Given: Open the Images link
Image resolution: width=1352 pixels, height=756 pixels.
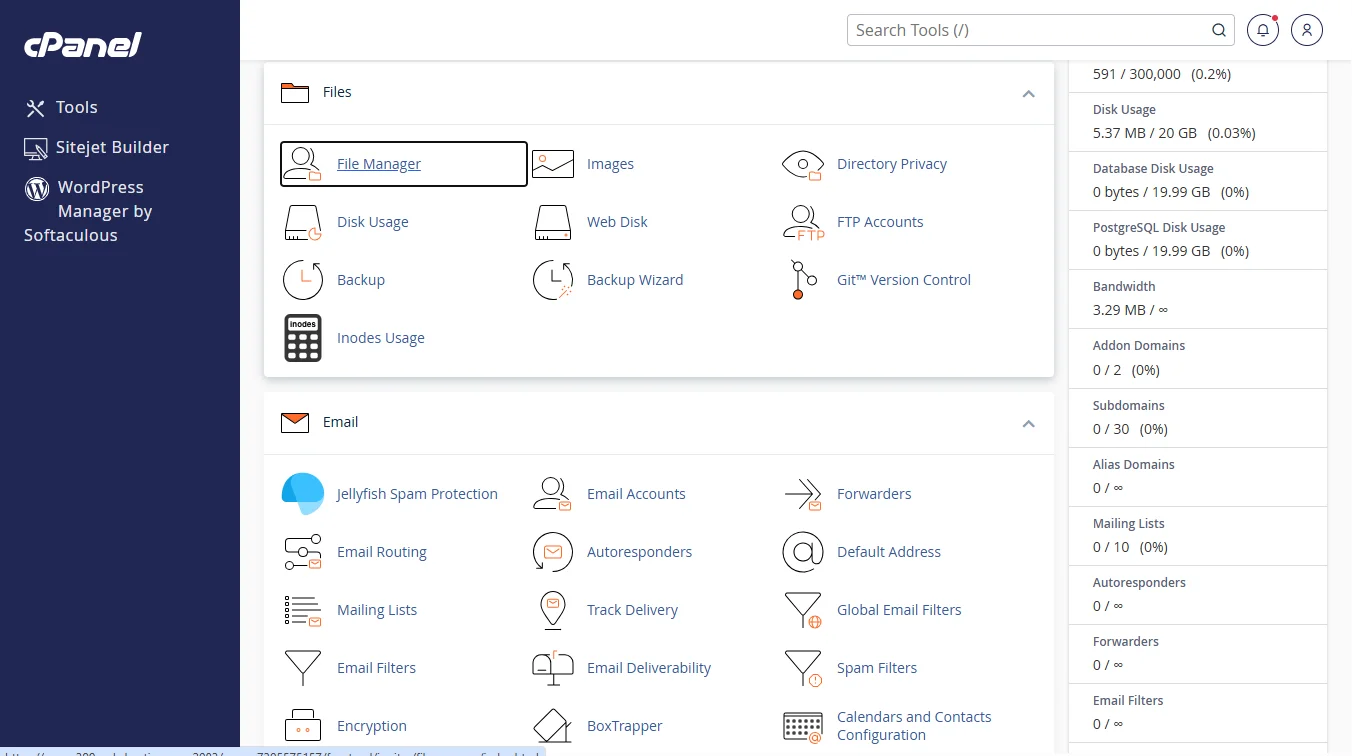Looking at the screenshot, I should pyautogui.click(x=610, y=164).
